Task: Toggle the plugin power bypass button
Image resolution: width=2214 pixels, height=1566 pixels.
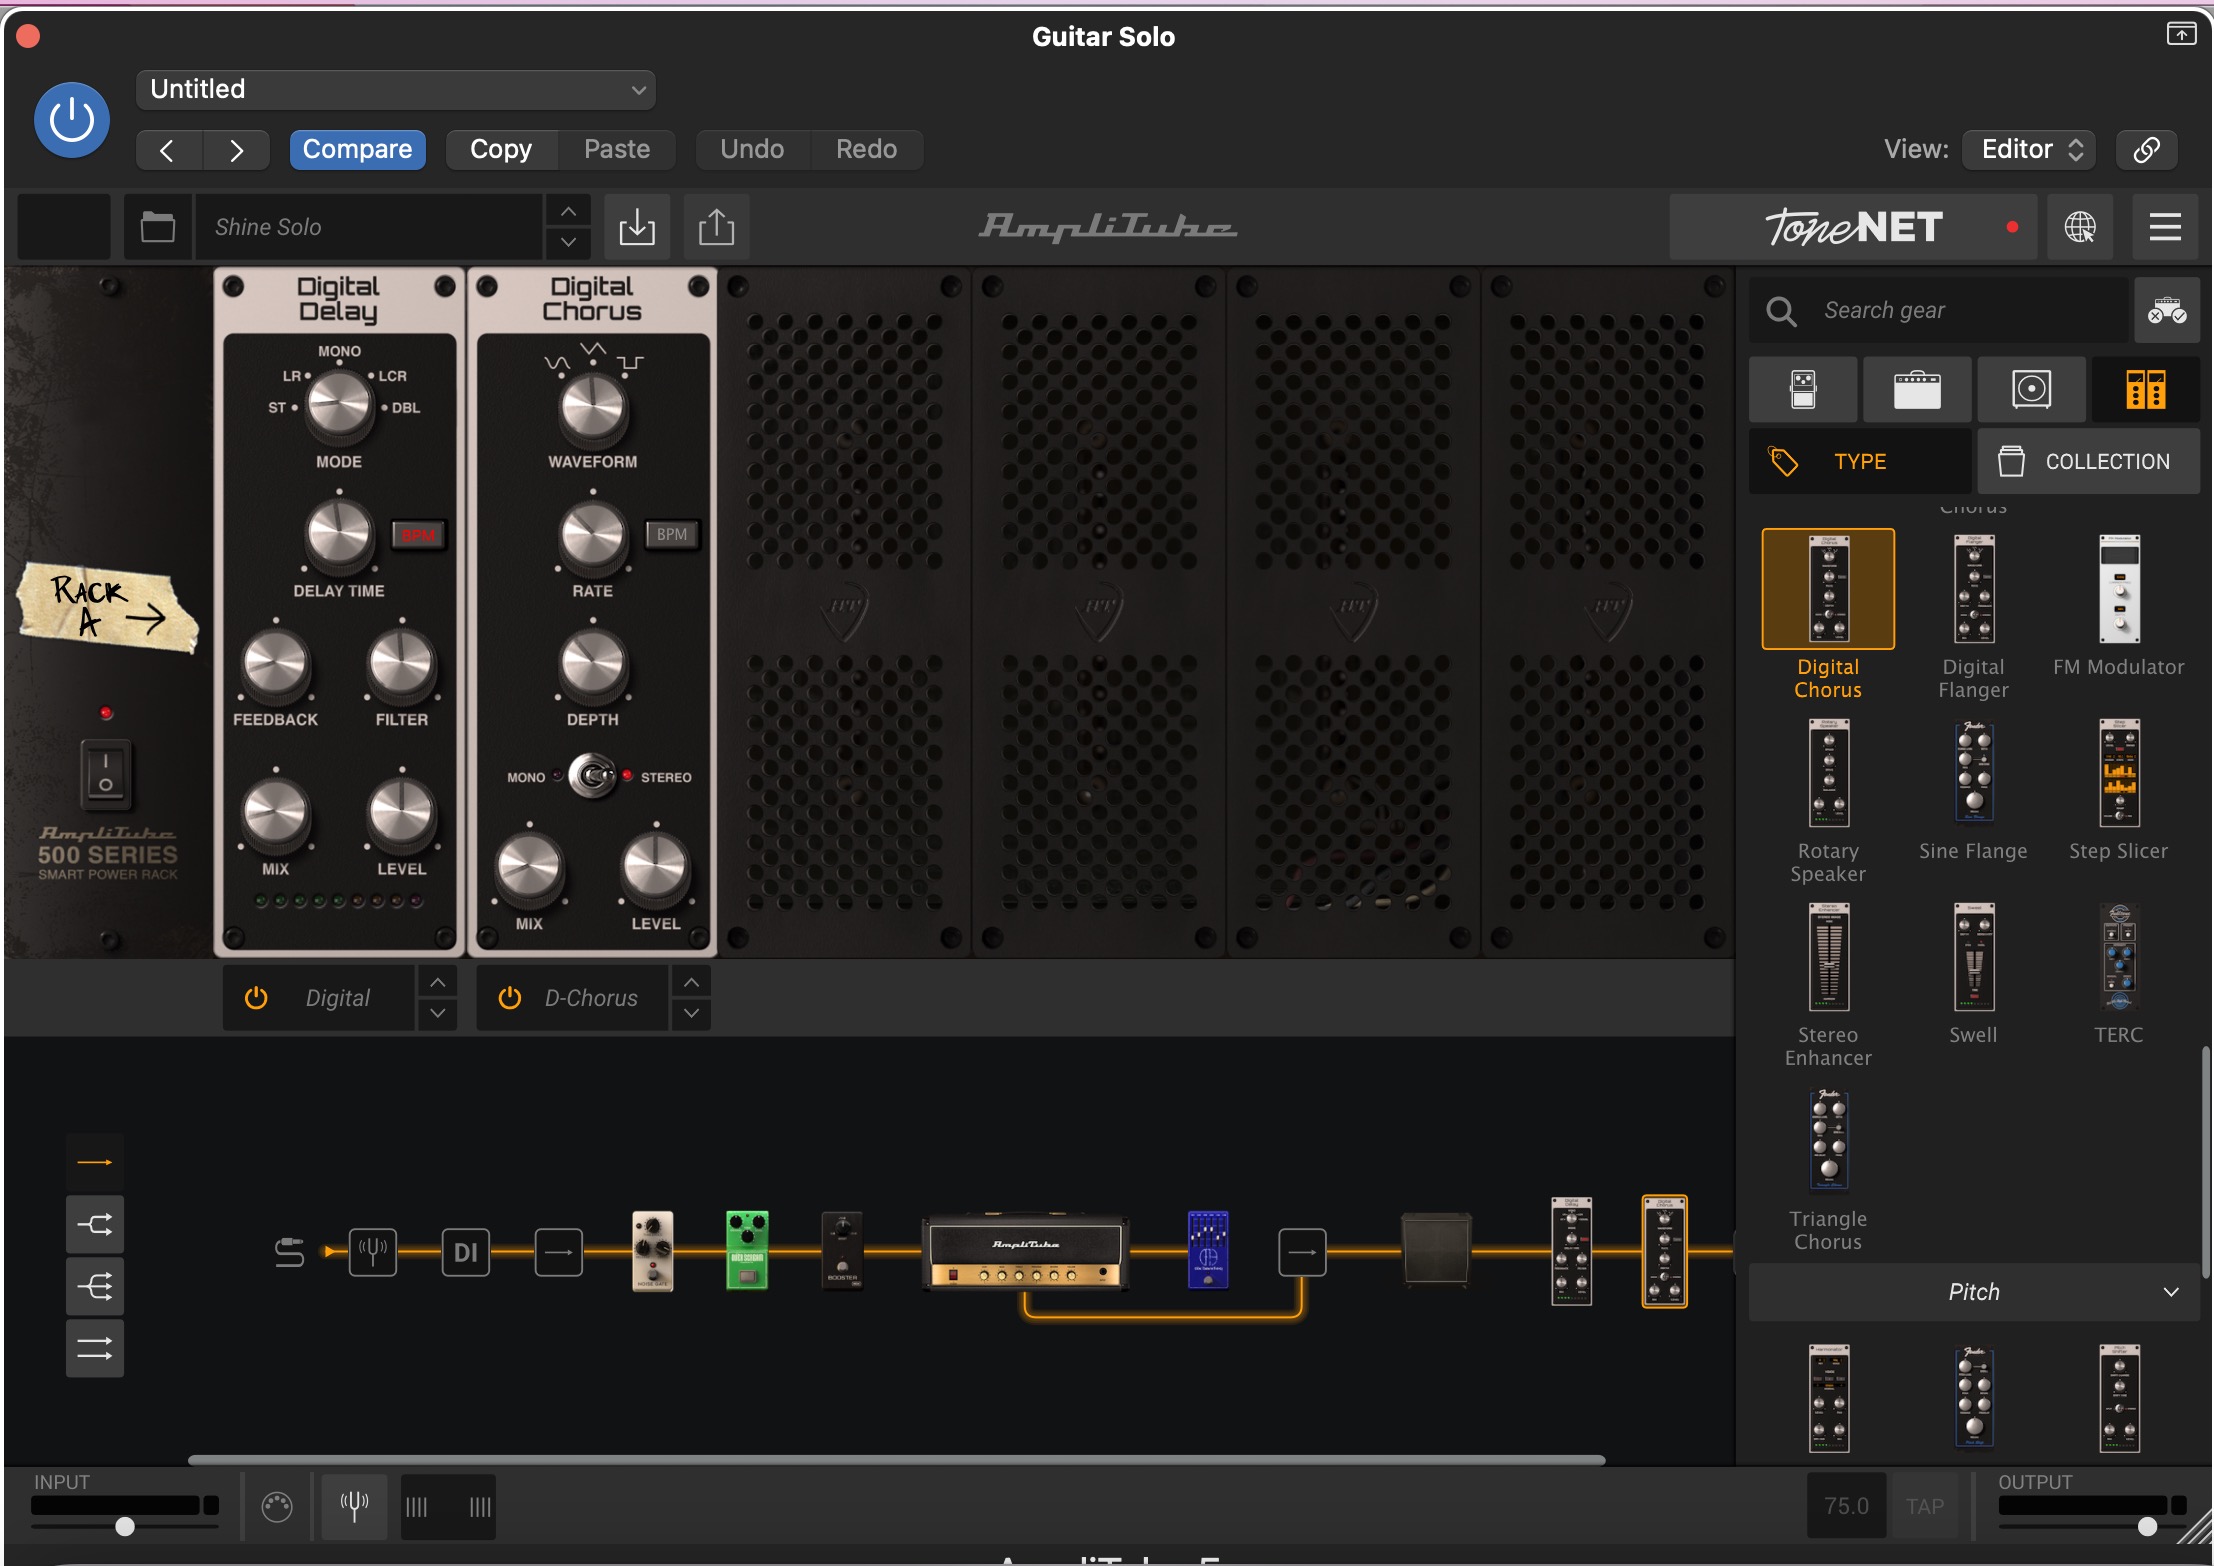Action: point(72,120)
